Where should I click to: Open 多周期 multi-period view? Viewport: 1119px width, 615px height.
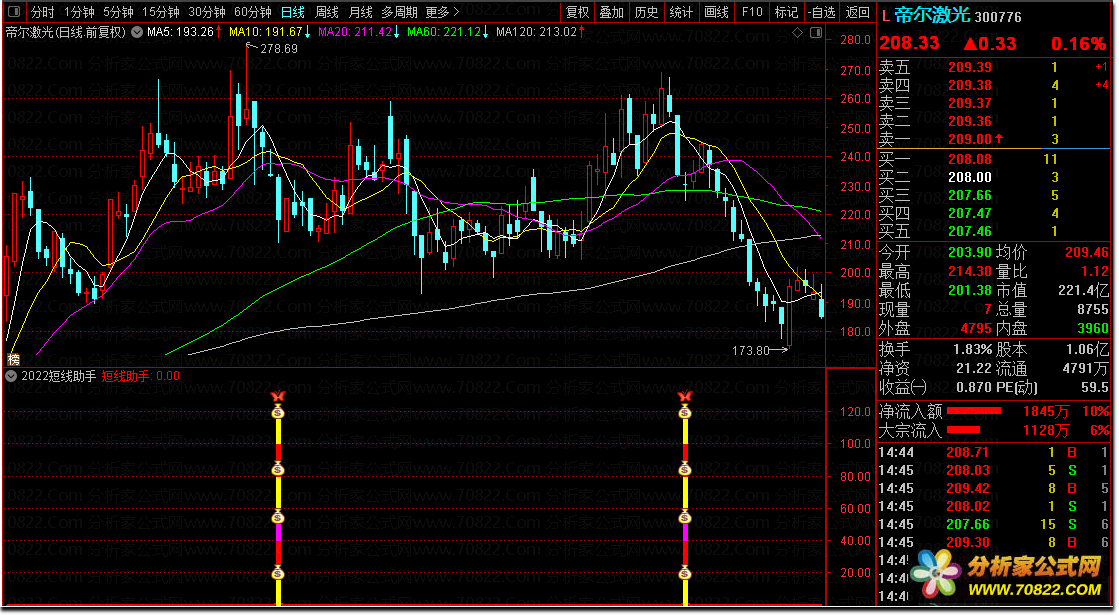(399, 12)
